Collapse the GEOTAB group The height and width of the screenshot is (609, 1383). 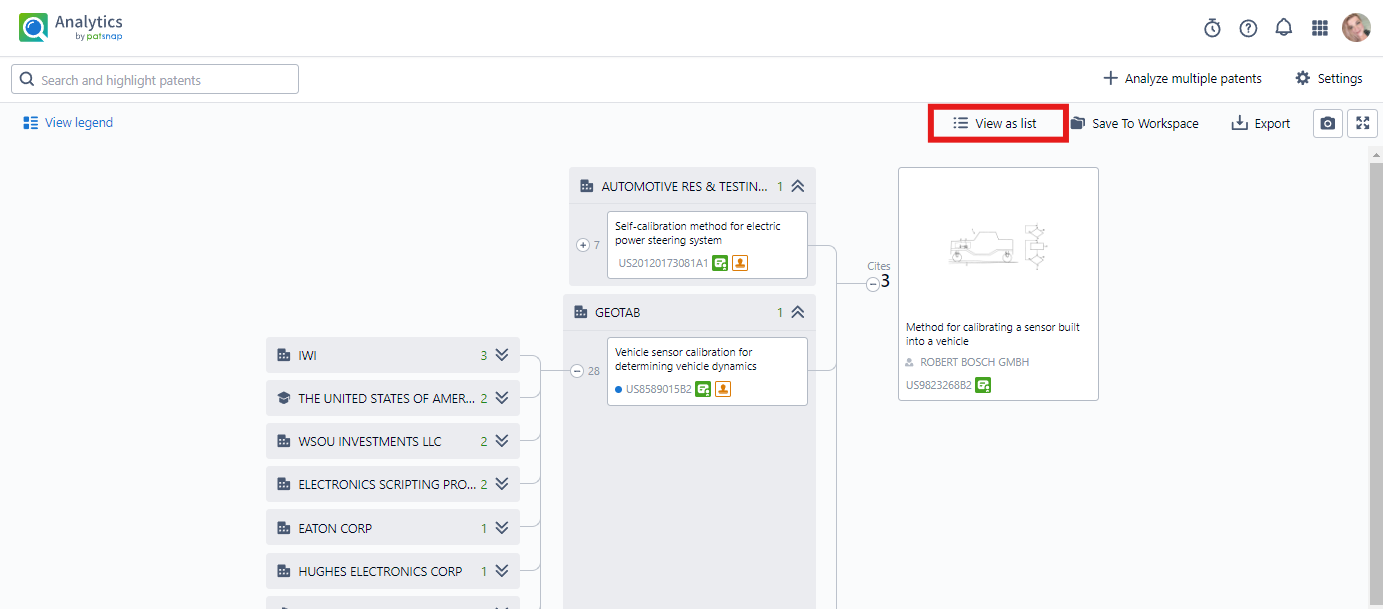797,312
